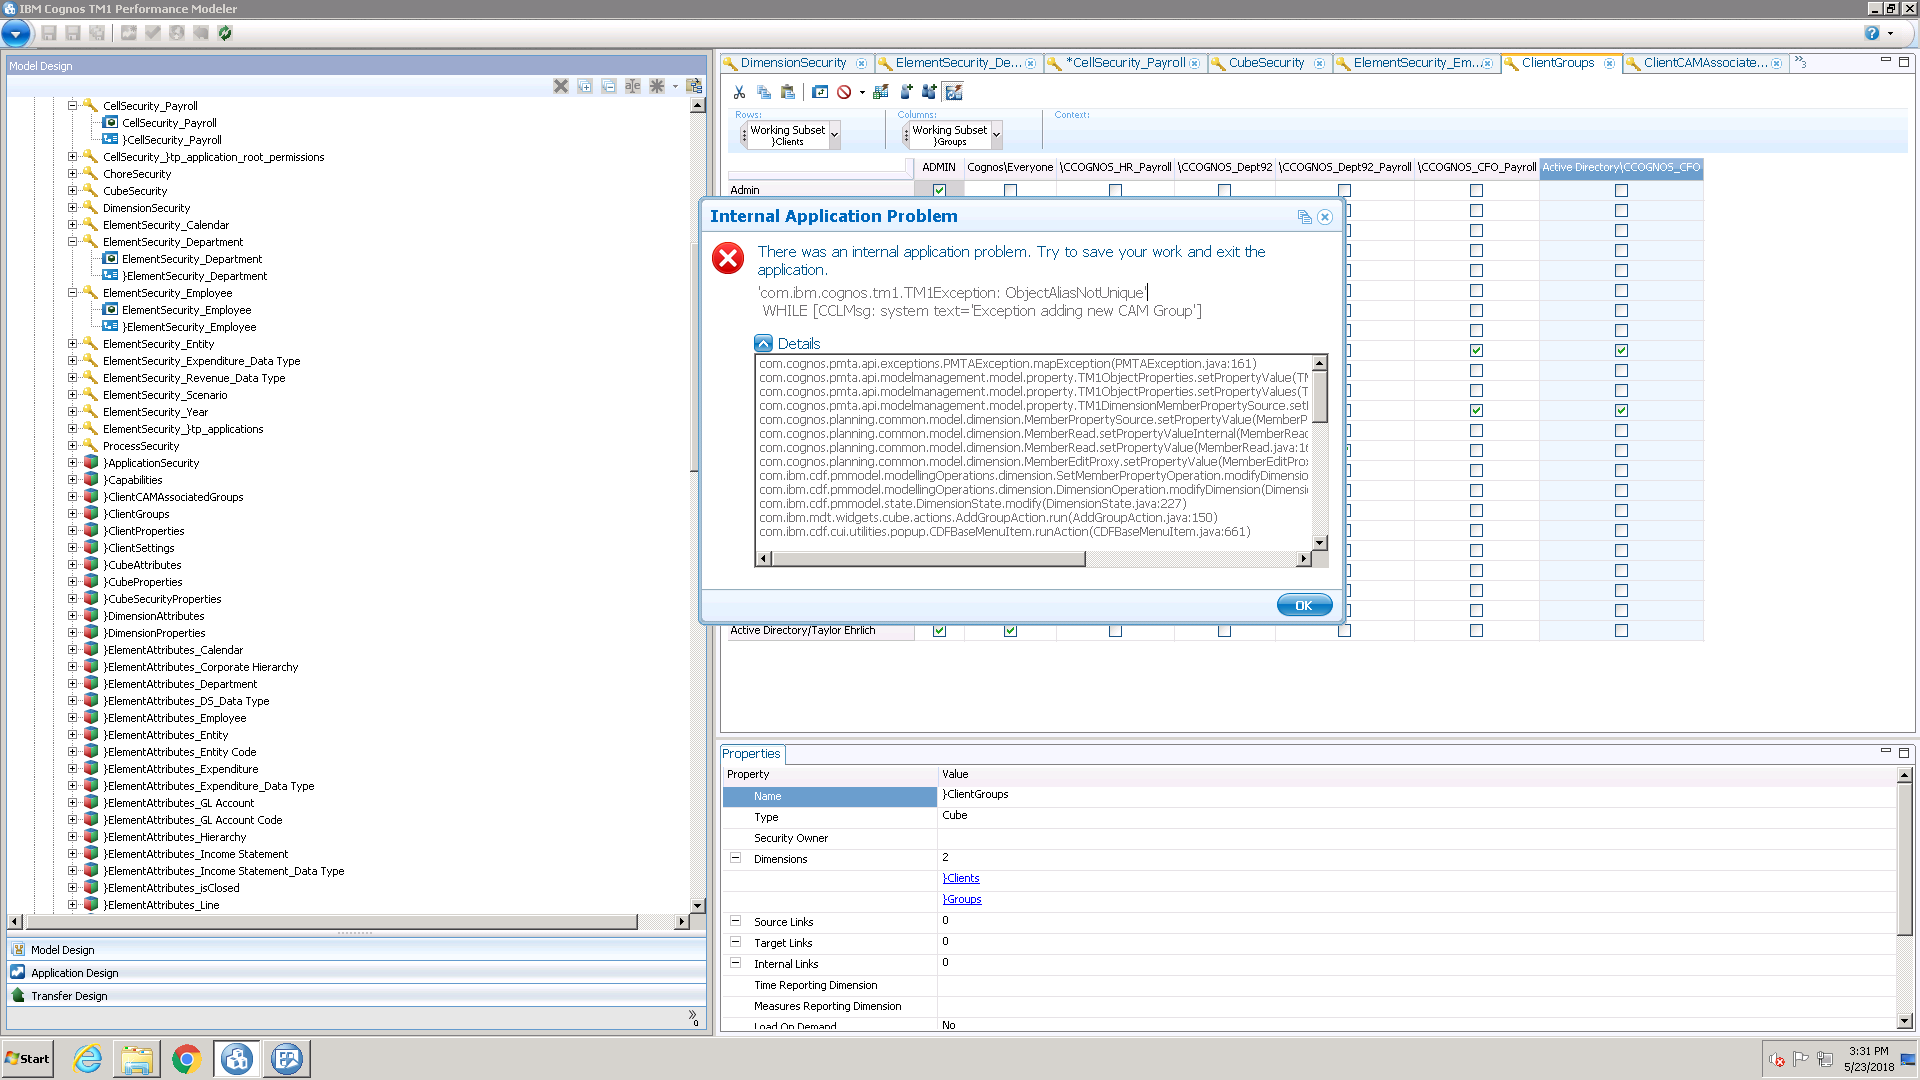Viewport: 1920px width, 1080px height.
Task: Collapse Source Links property group
Action: [735, 921]
